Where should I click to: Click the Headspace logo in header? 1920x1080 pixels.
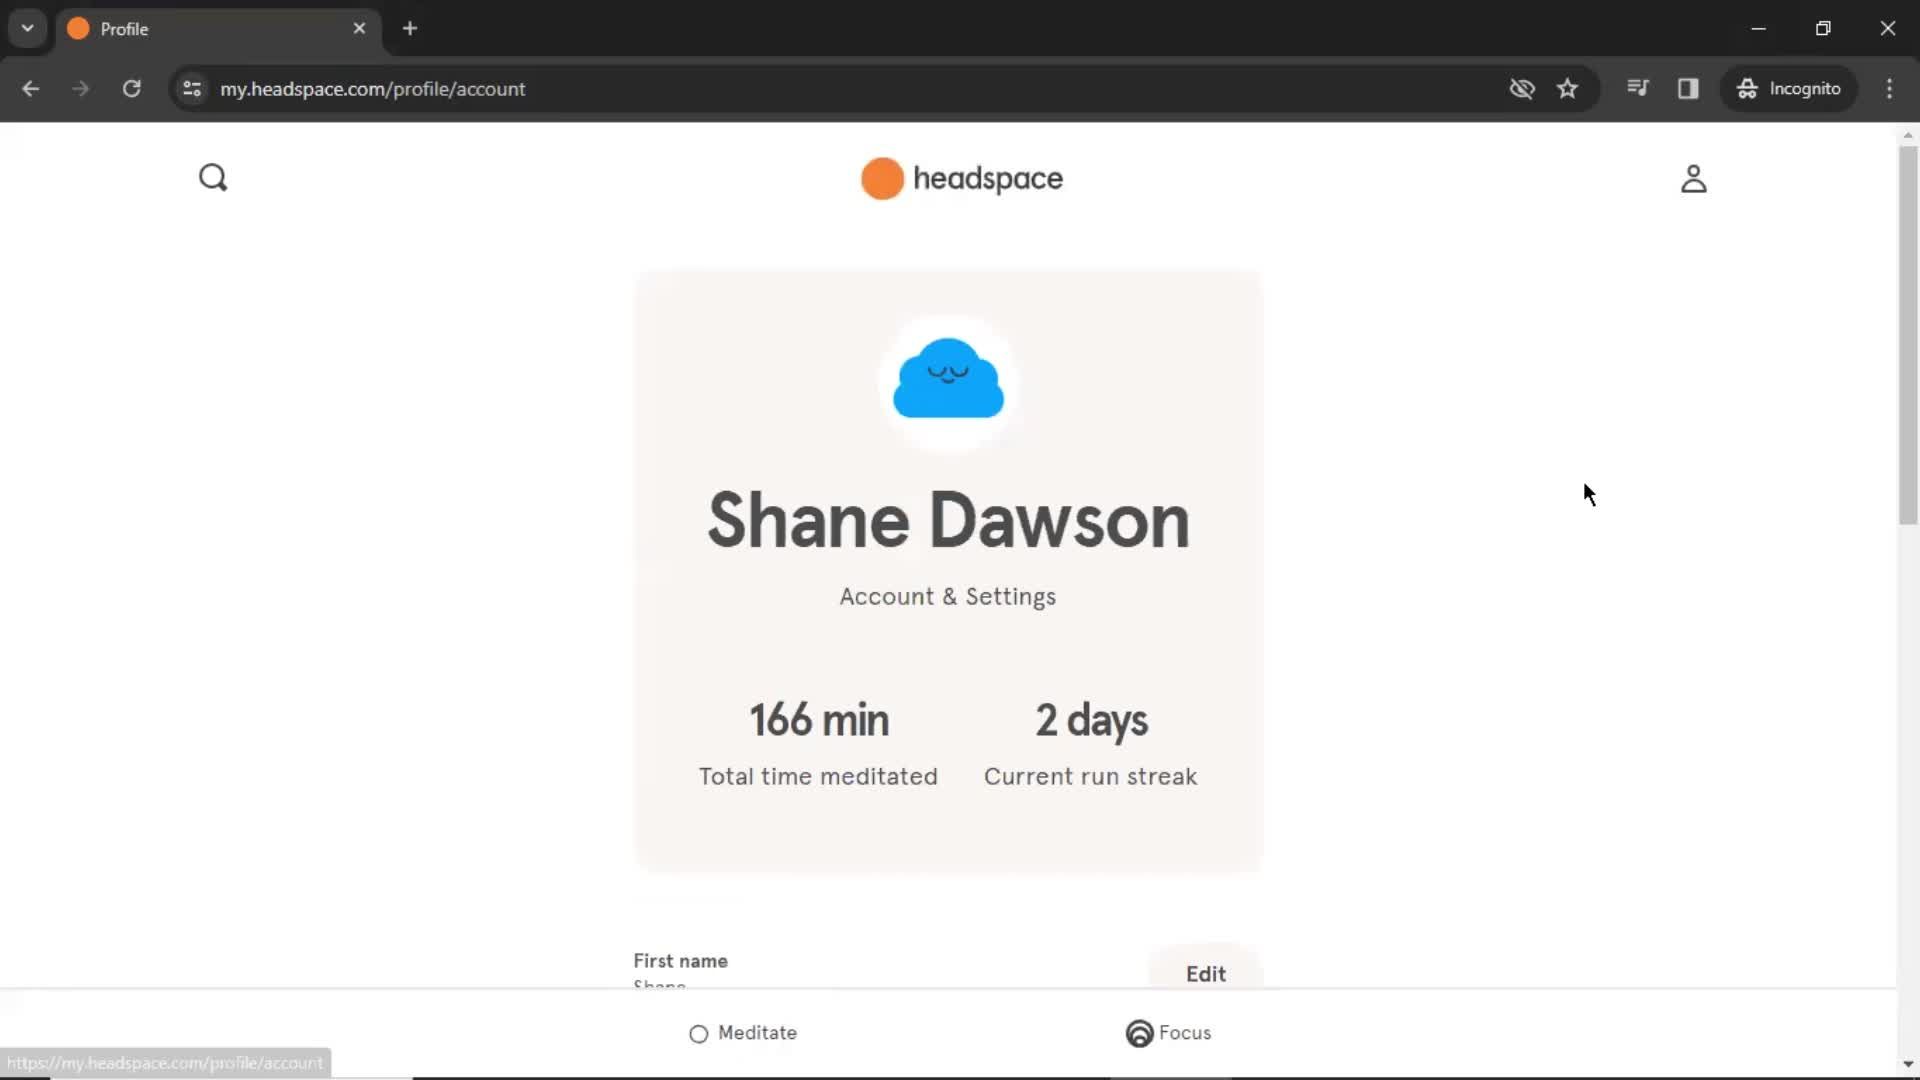pos(960,177)
